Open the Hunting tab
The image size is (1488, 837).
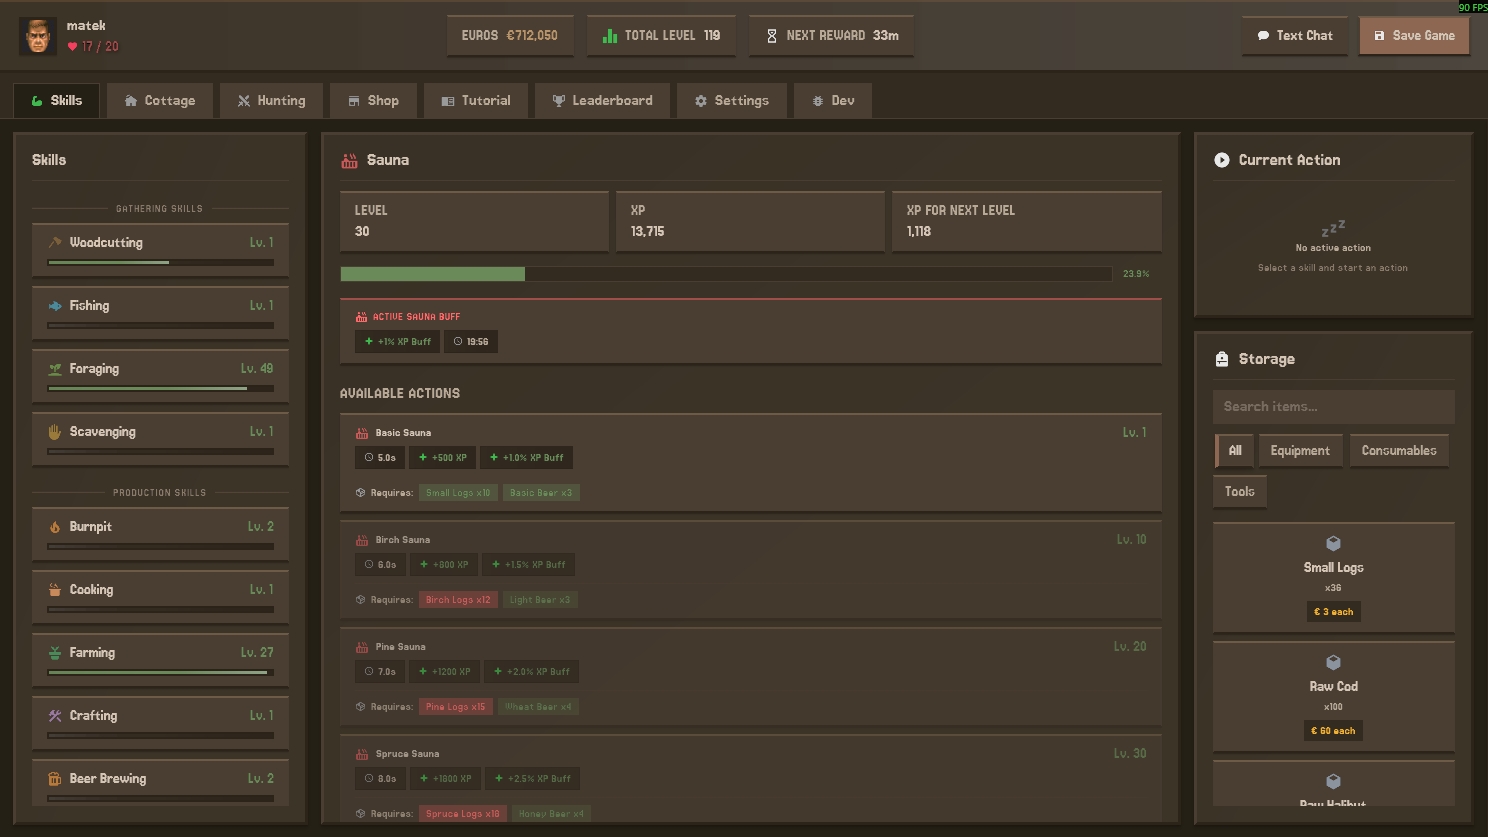tap(272, 101)
